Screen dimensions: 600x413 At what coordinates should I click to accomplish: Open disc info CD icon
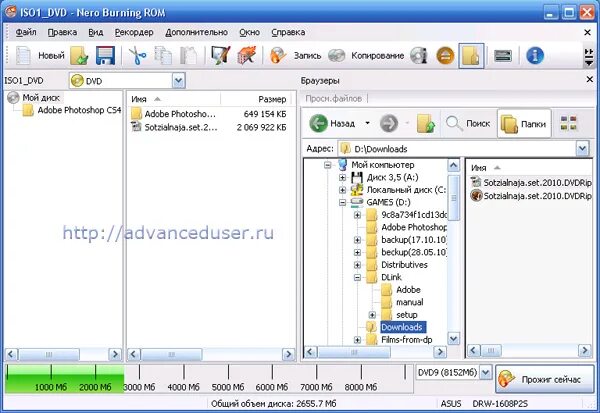pyautogui.click(x=419, y=56)
